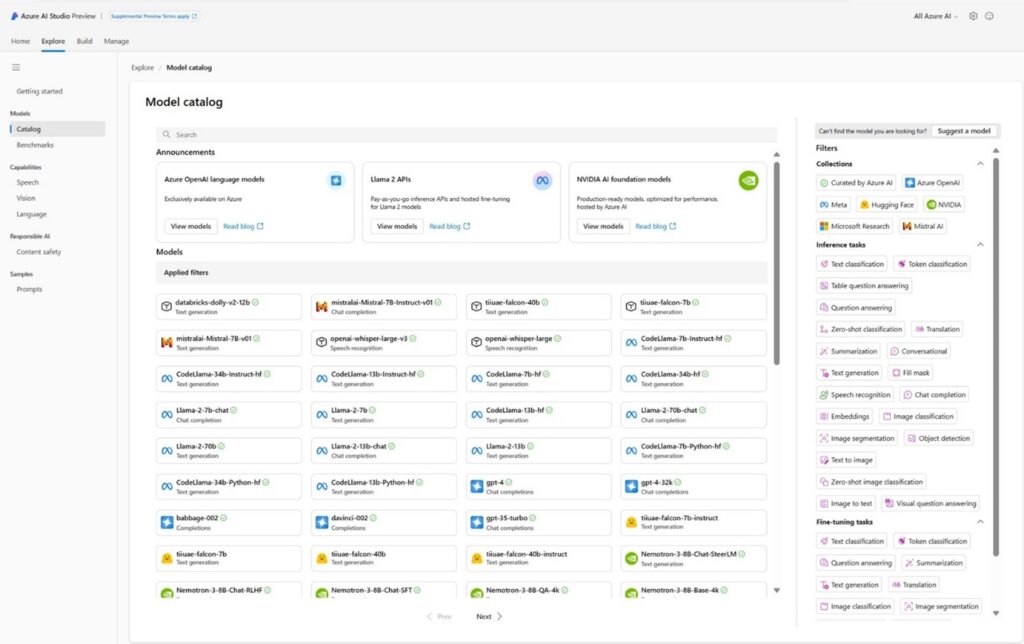
Task: Enable the Curated by Azure AI filter
Action: click(855, 182)
